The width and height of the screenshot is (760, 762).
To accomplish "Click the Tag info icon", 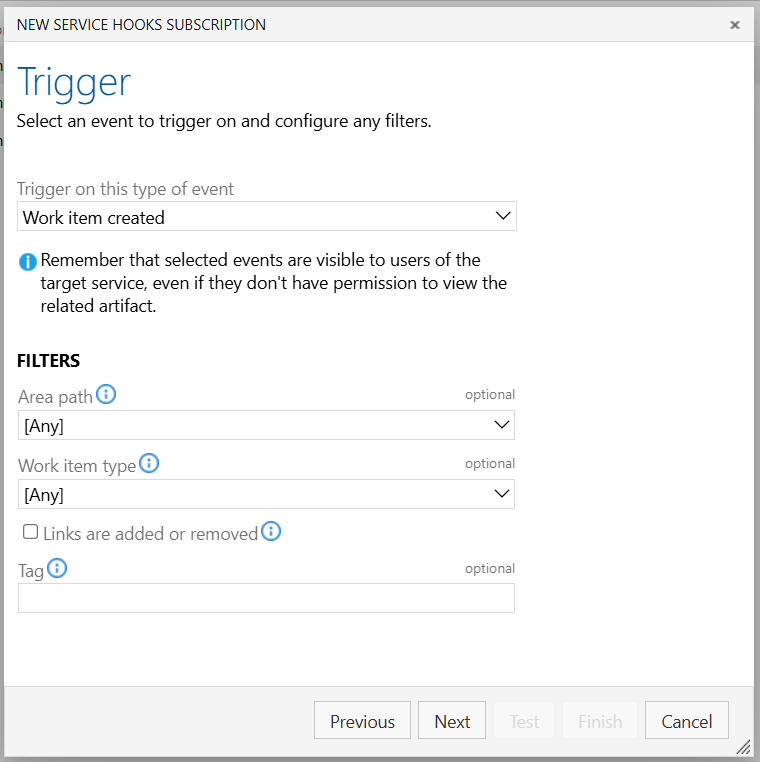I will 57,568.
